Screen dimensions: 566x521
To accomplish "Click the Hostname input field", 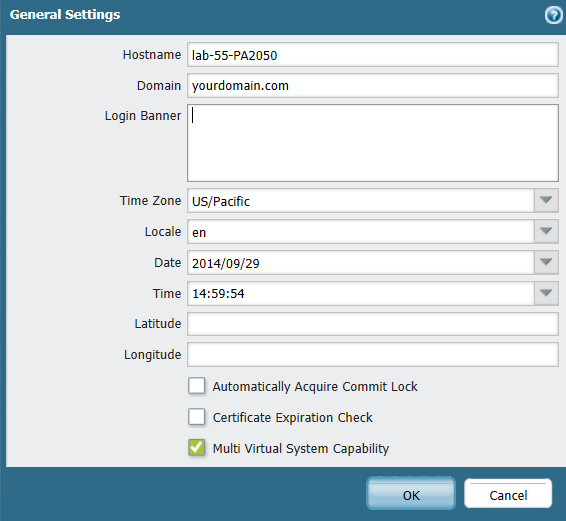I will coord(373,55).
